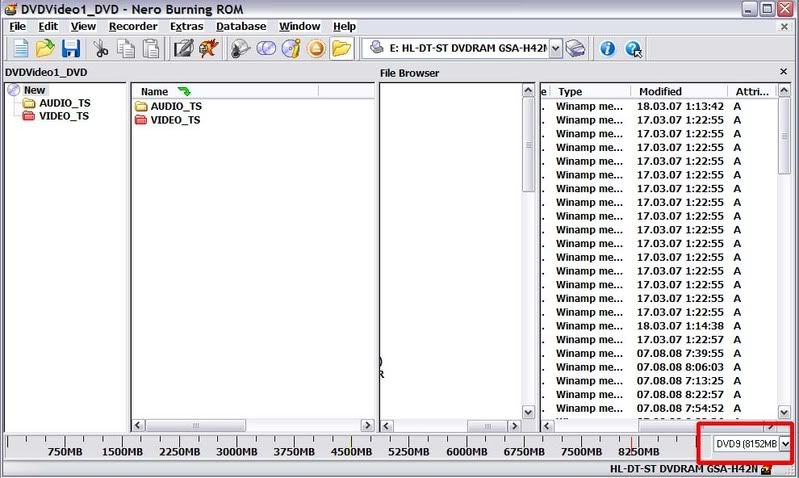Screen dimensions: 799x478
Task: Click the Open compilation folder icon
Action: (45, 49)
